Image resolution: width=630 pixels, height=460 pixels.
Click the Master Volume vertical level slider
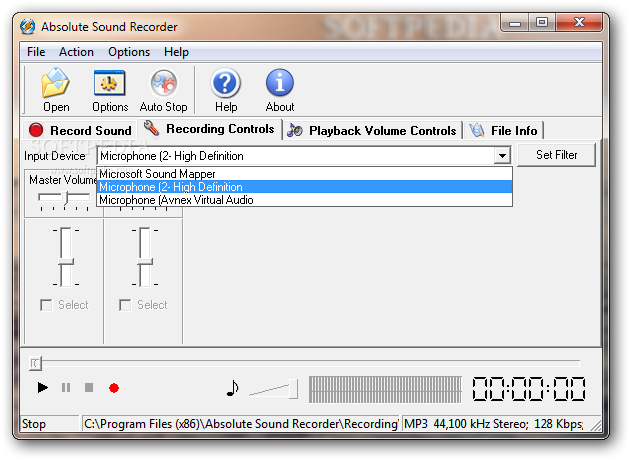(66, 257)
